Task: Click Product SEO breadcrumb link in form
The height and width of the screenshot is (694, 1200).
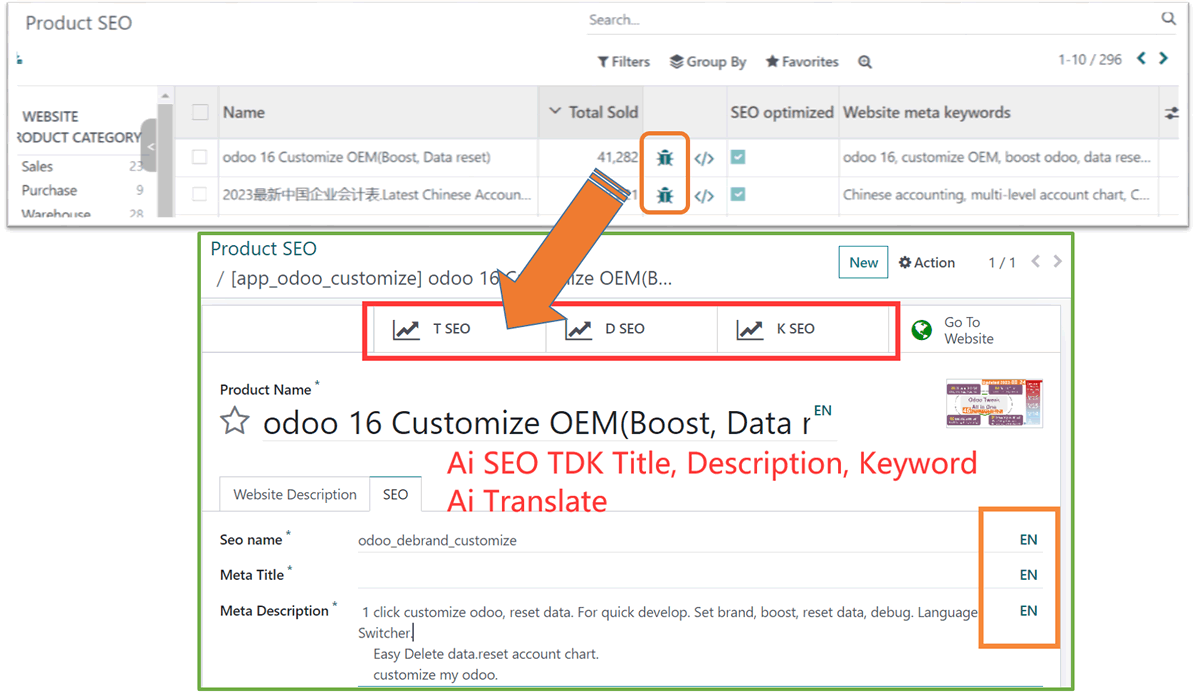Action: (x=263, y=249)
